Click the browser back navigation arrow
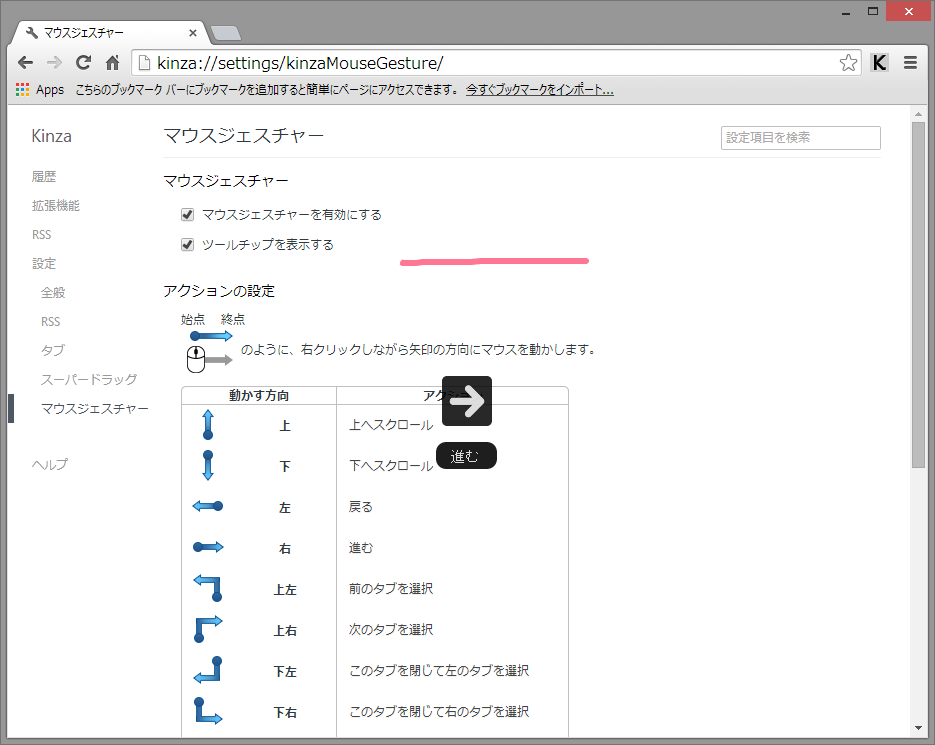This screenshot has width=935, height=745. pos(25,62)
